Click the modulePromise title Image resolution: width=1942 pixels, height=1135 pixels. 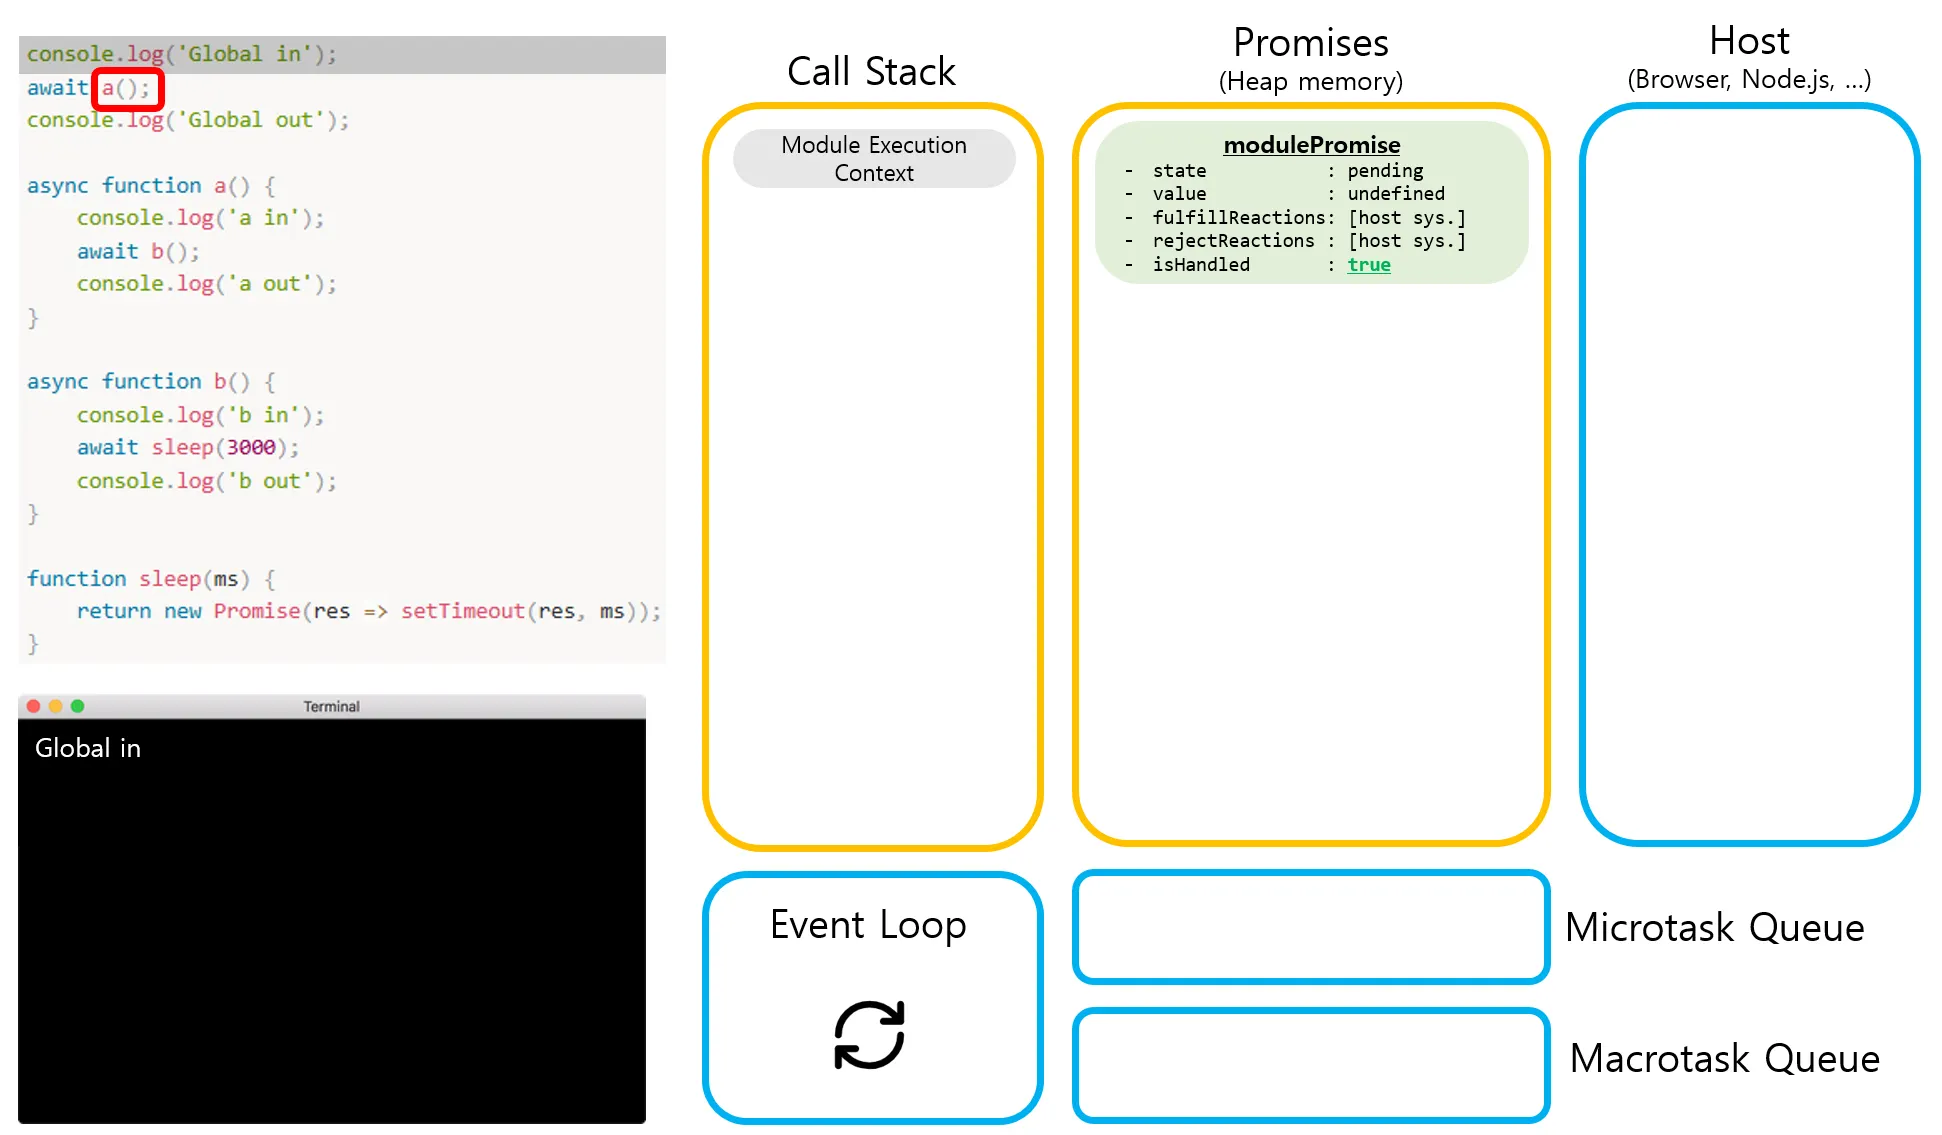1311,145
